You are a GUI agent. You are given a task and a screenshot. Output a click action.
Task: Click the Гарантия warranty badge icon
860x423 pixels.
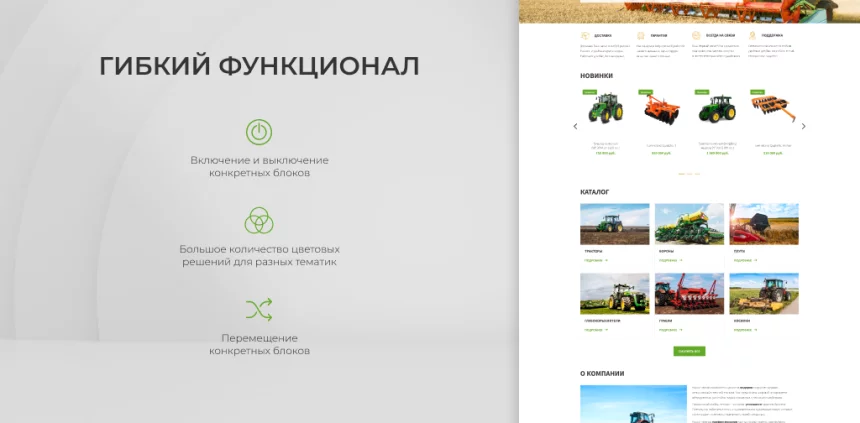641,35
